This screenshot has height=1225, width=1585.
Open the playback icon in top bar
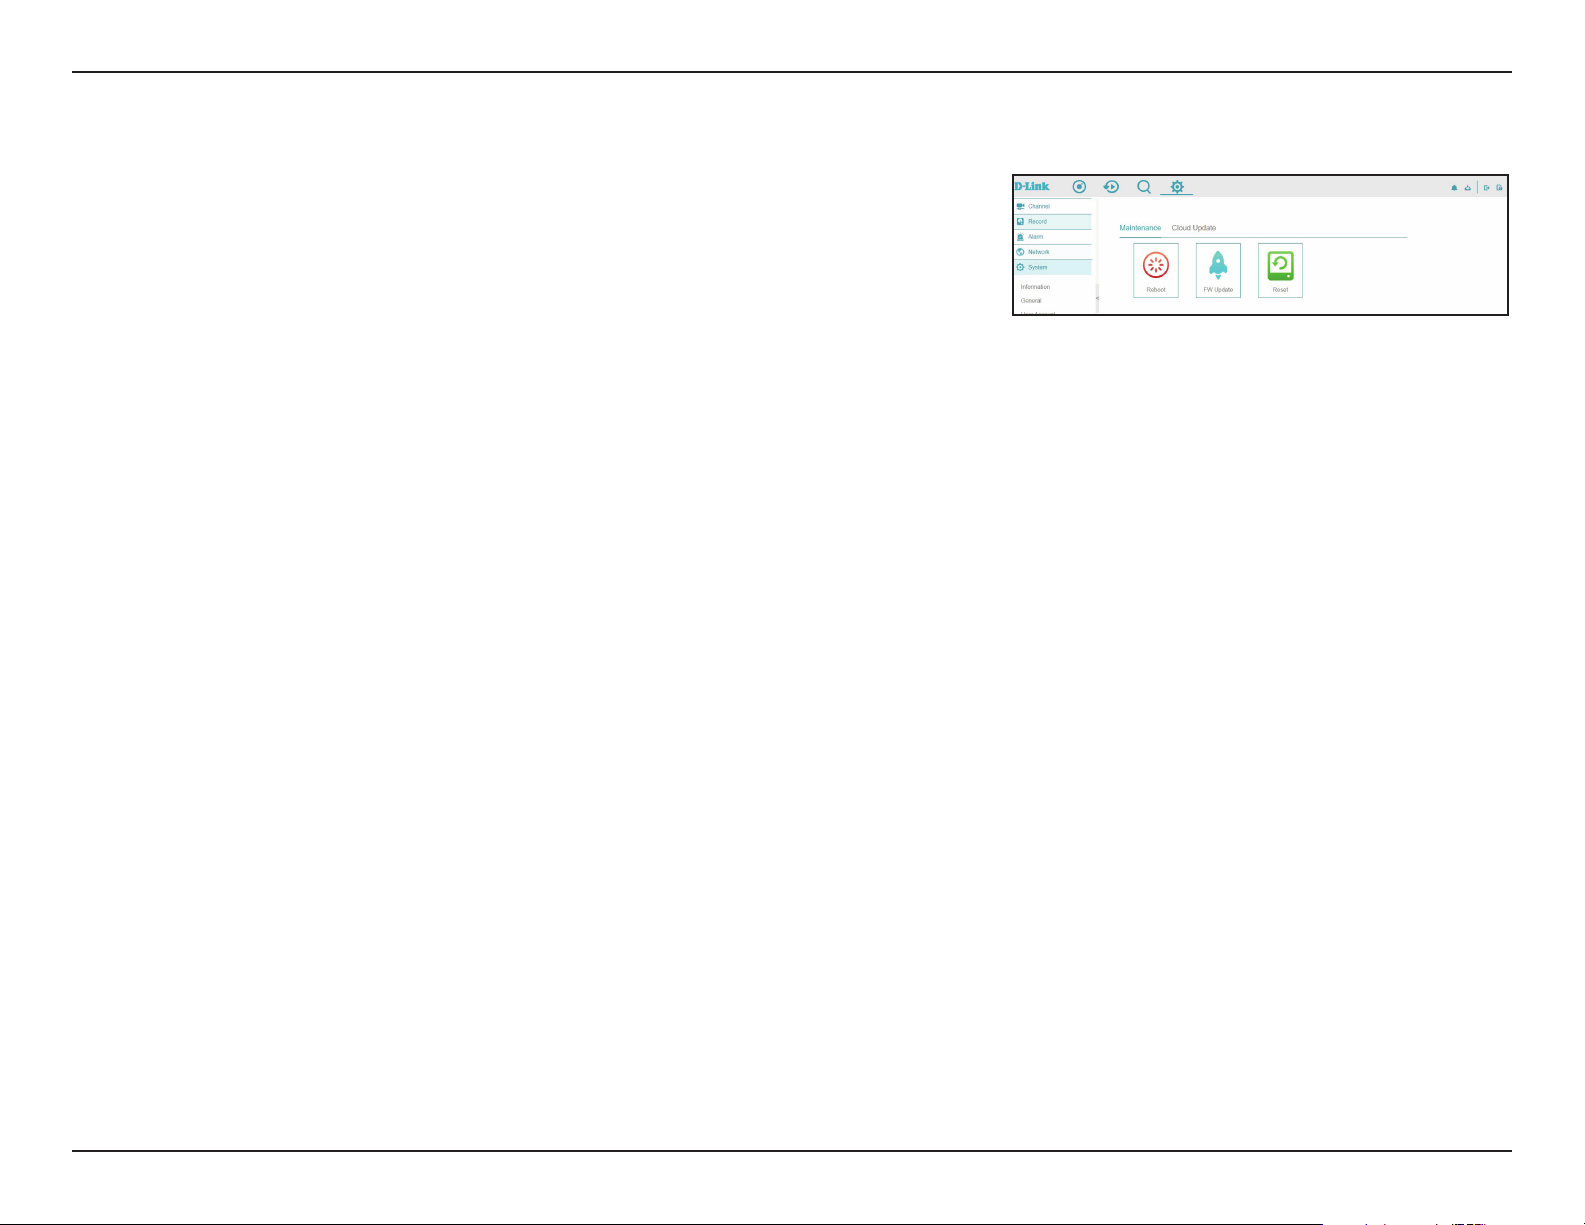(x=1111, y=187)
